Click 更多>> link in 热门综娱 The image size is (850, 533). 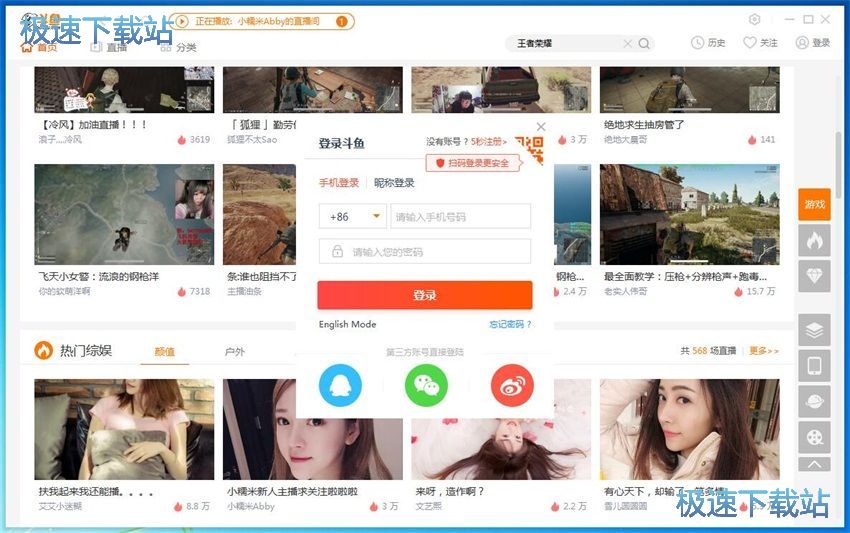(764, 351)
